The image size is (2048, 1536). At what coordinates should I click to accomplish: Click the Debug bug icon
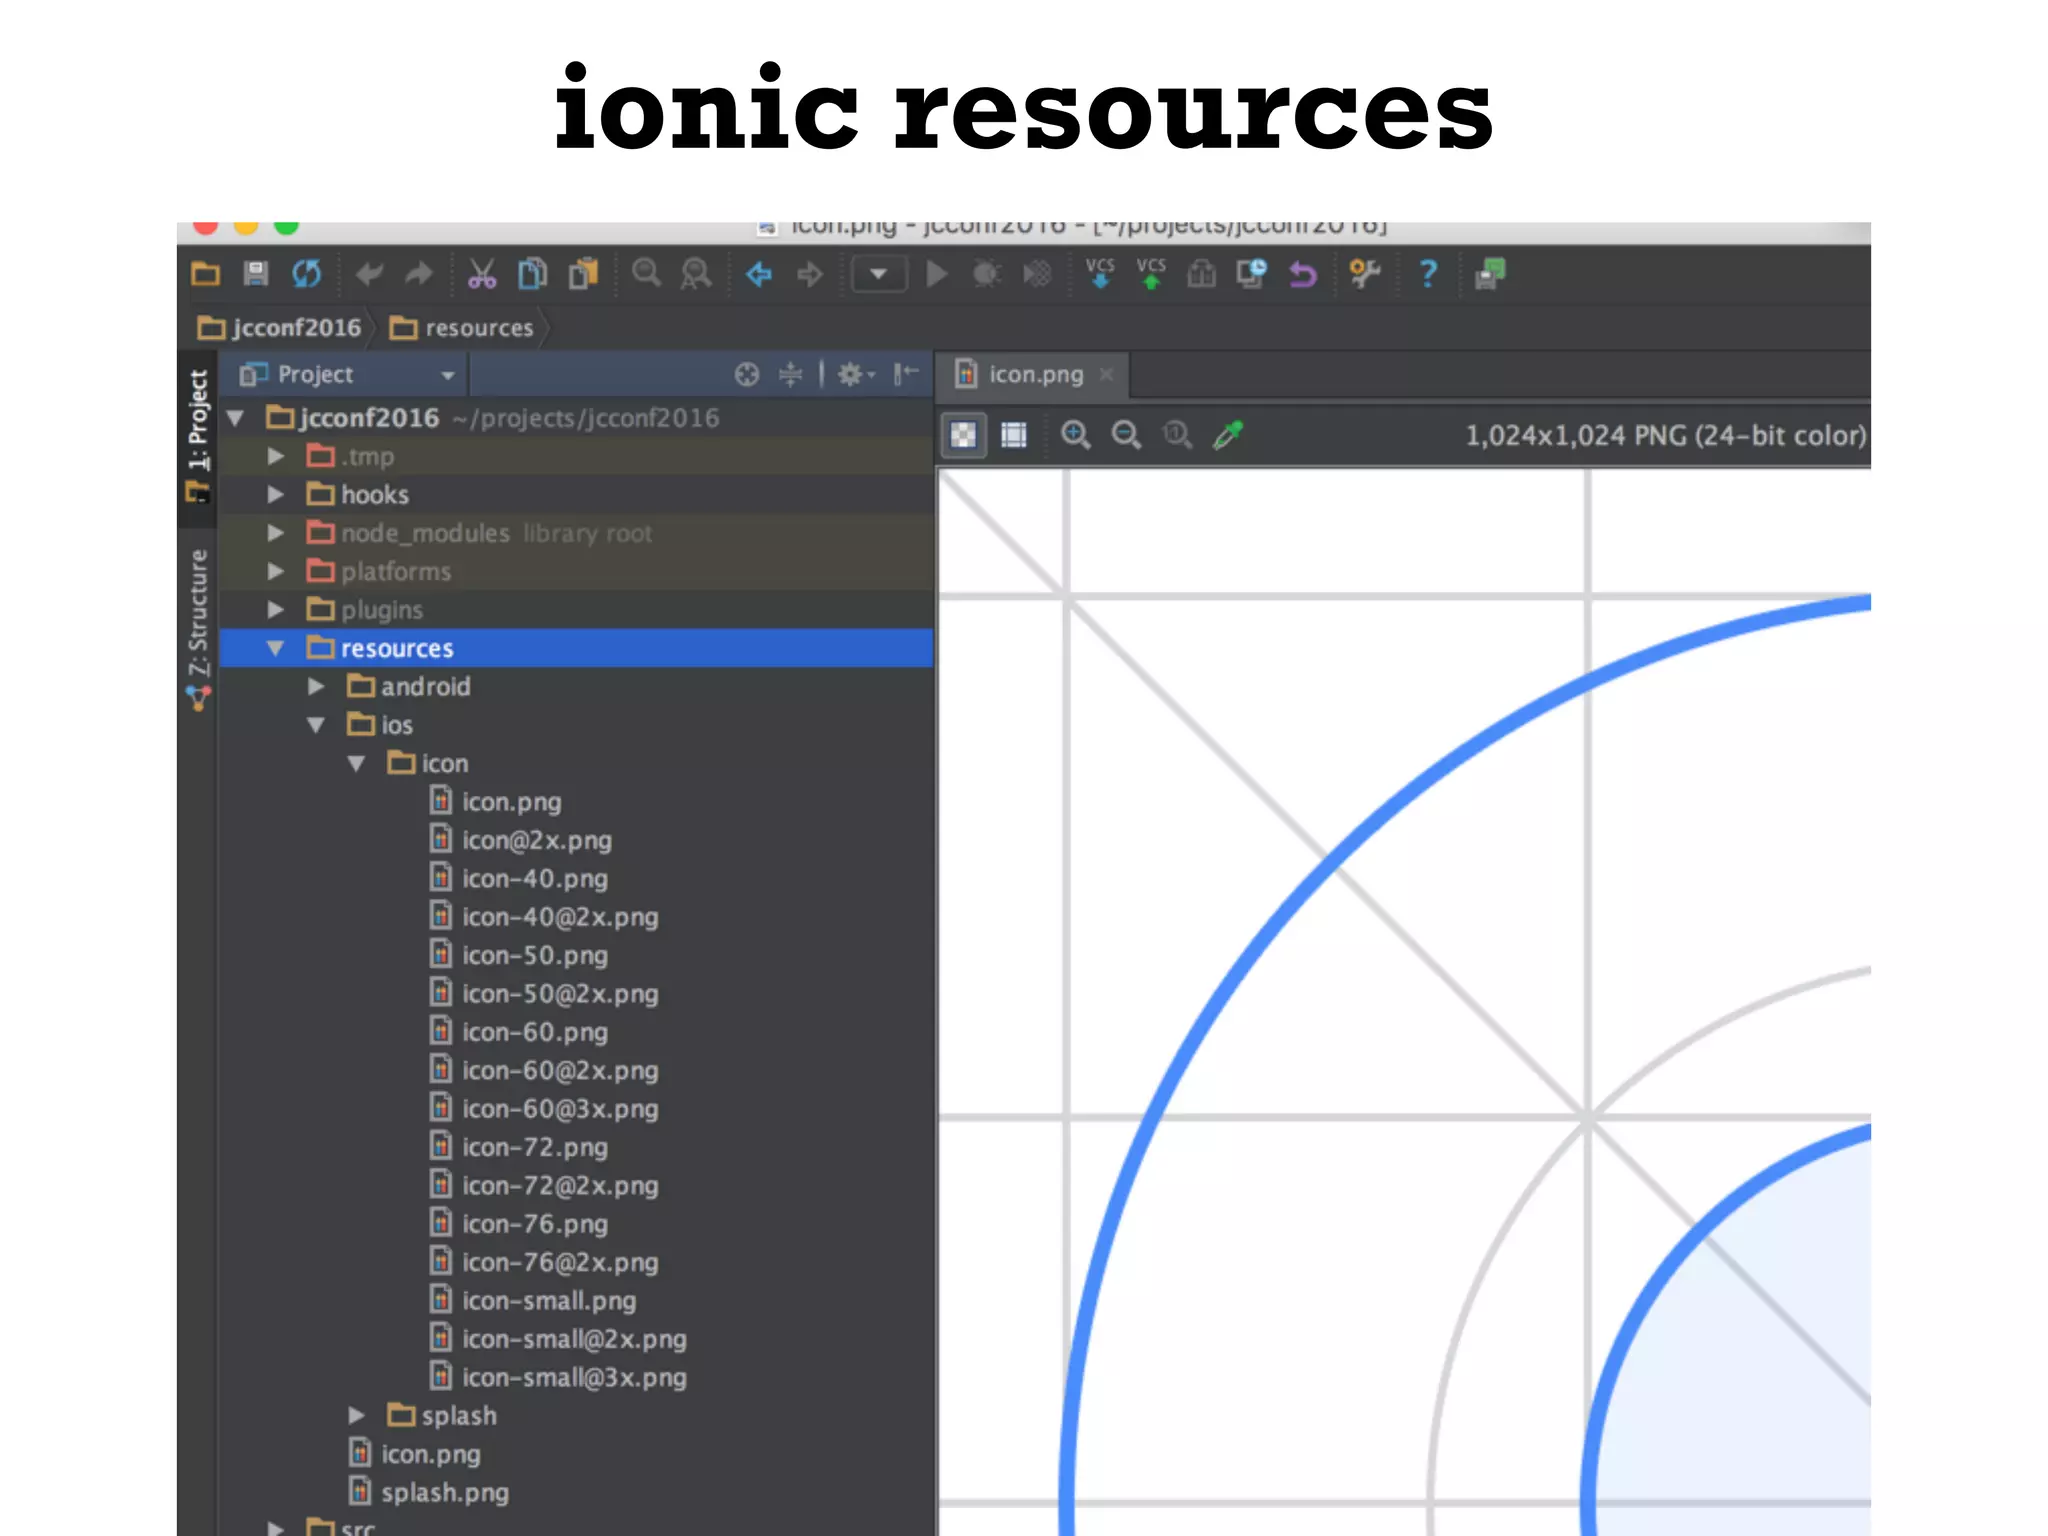click(987, 273)
